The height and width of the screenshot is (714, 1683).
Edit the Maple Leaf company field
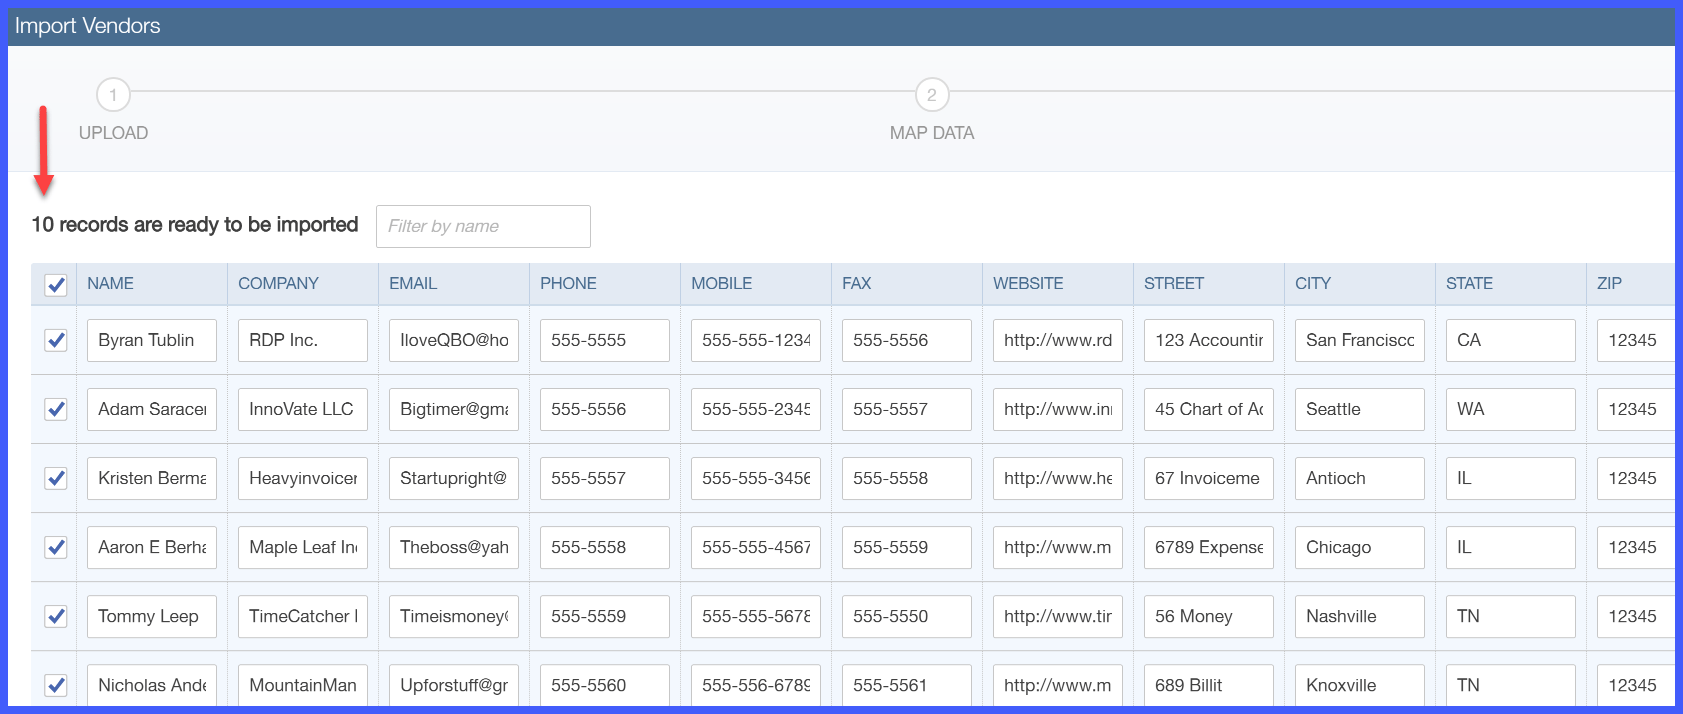303,547
